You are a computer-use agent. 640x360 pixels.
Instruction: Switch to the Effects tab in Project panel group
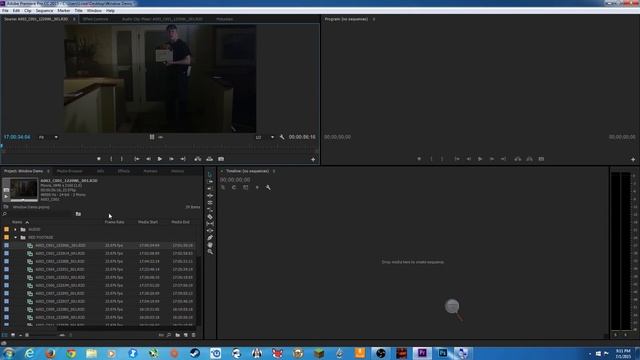coord(124,171)
